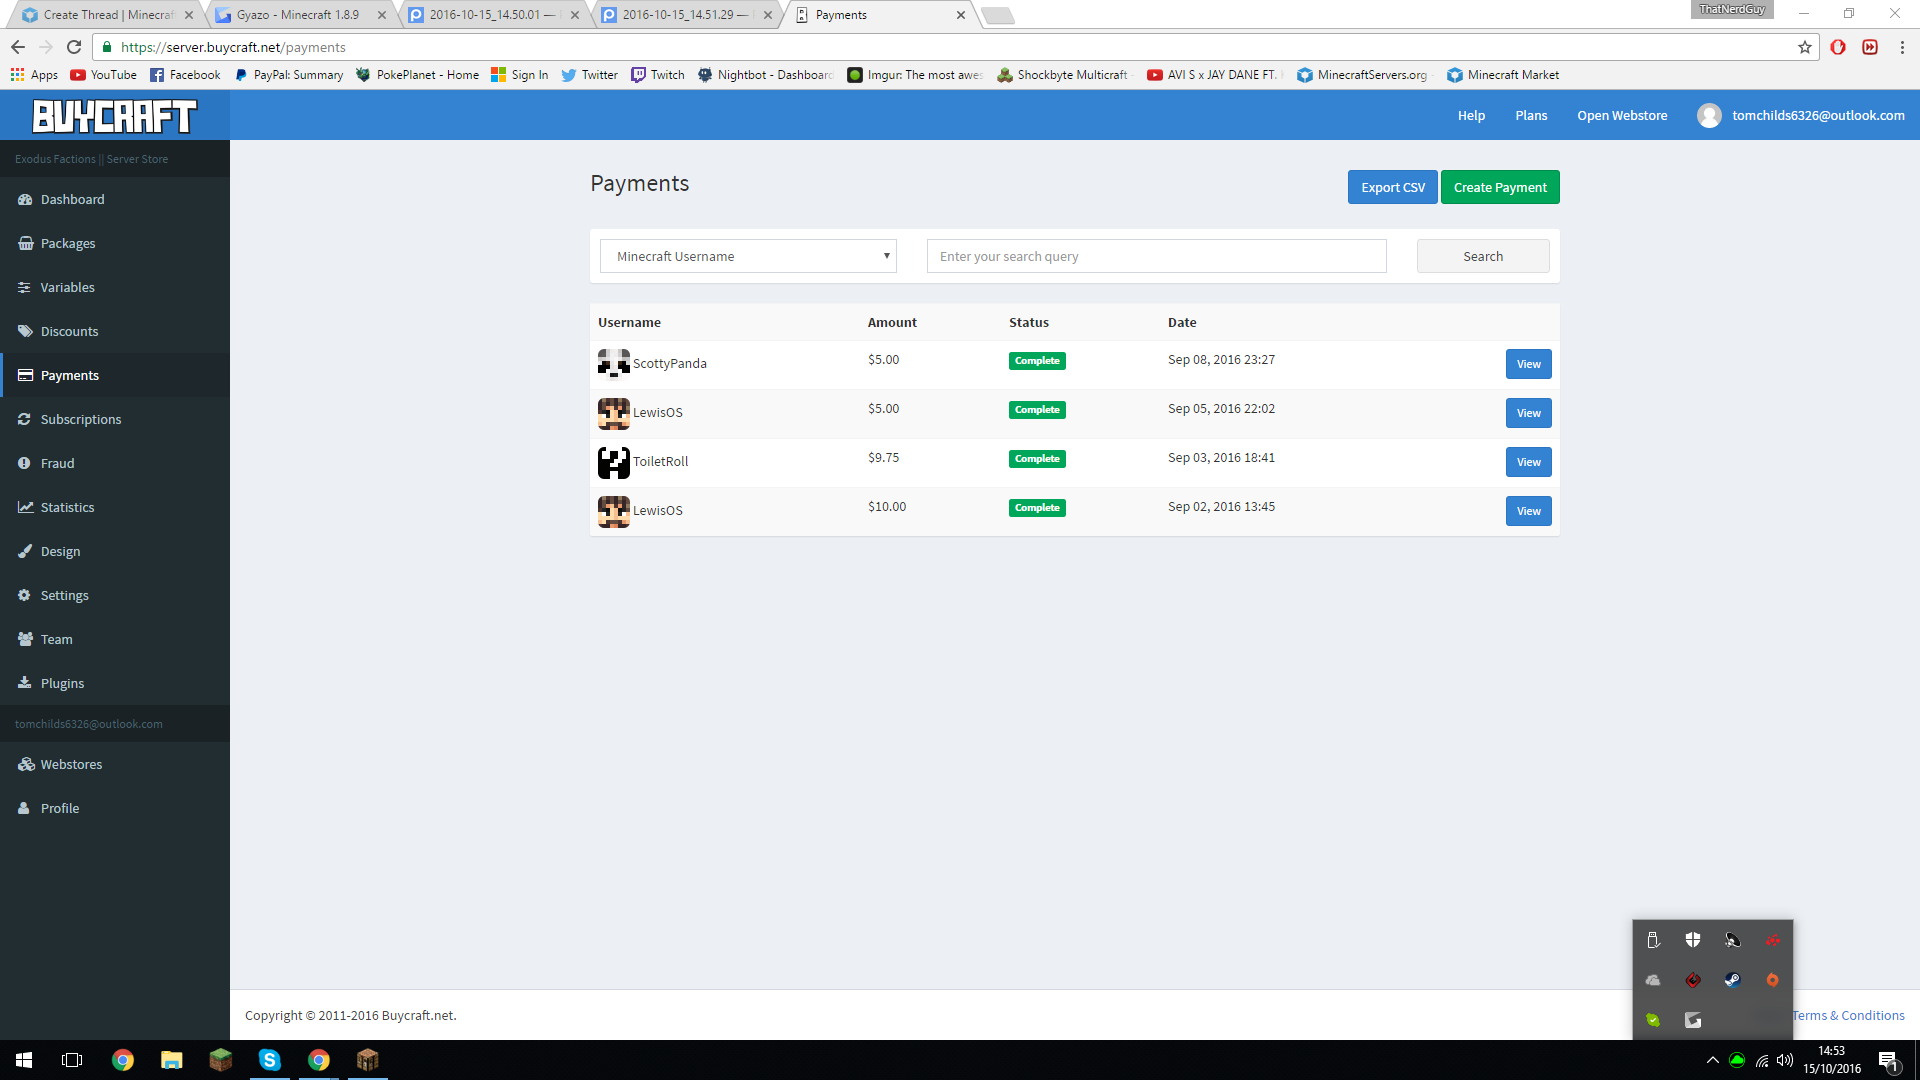Viewport: 1920px width, 1080px height.
Task: Open Fraud section via warning icon
Action: coord(25,464)
